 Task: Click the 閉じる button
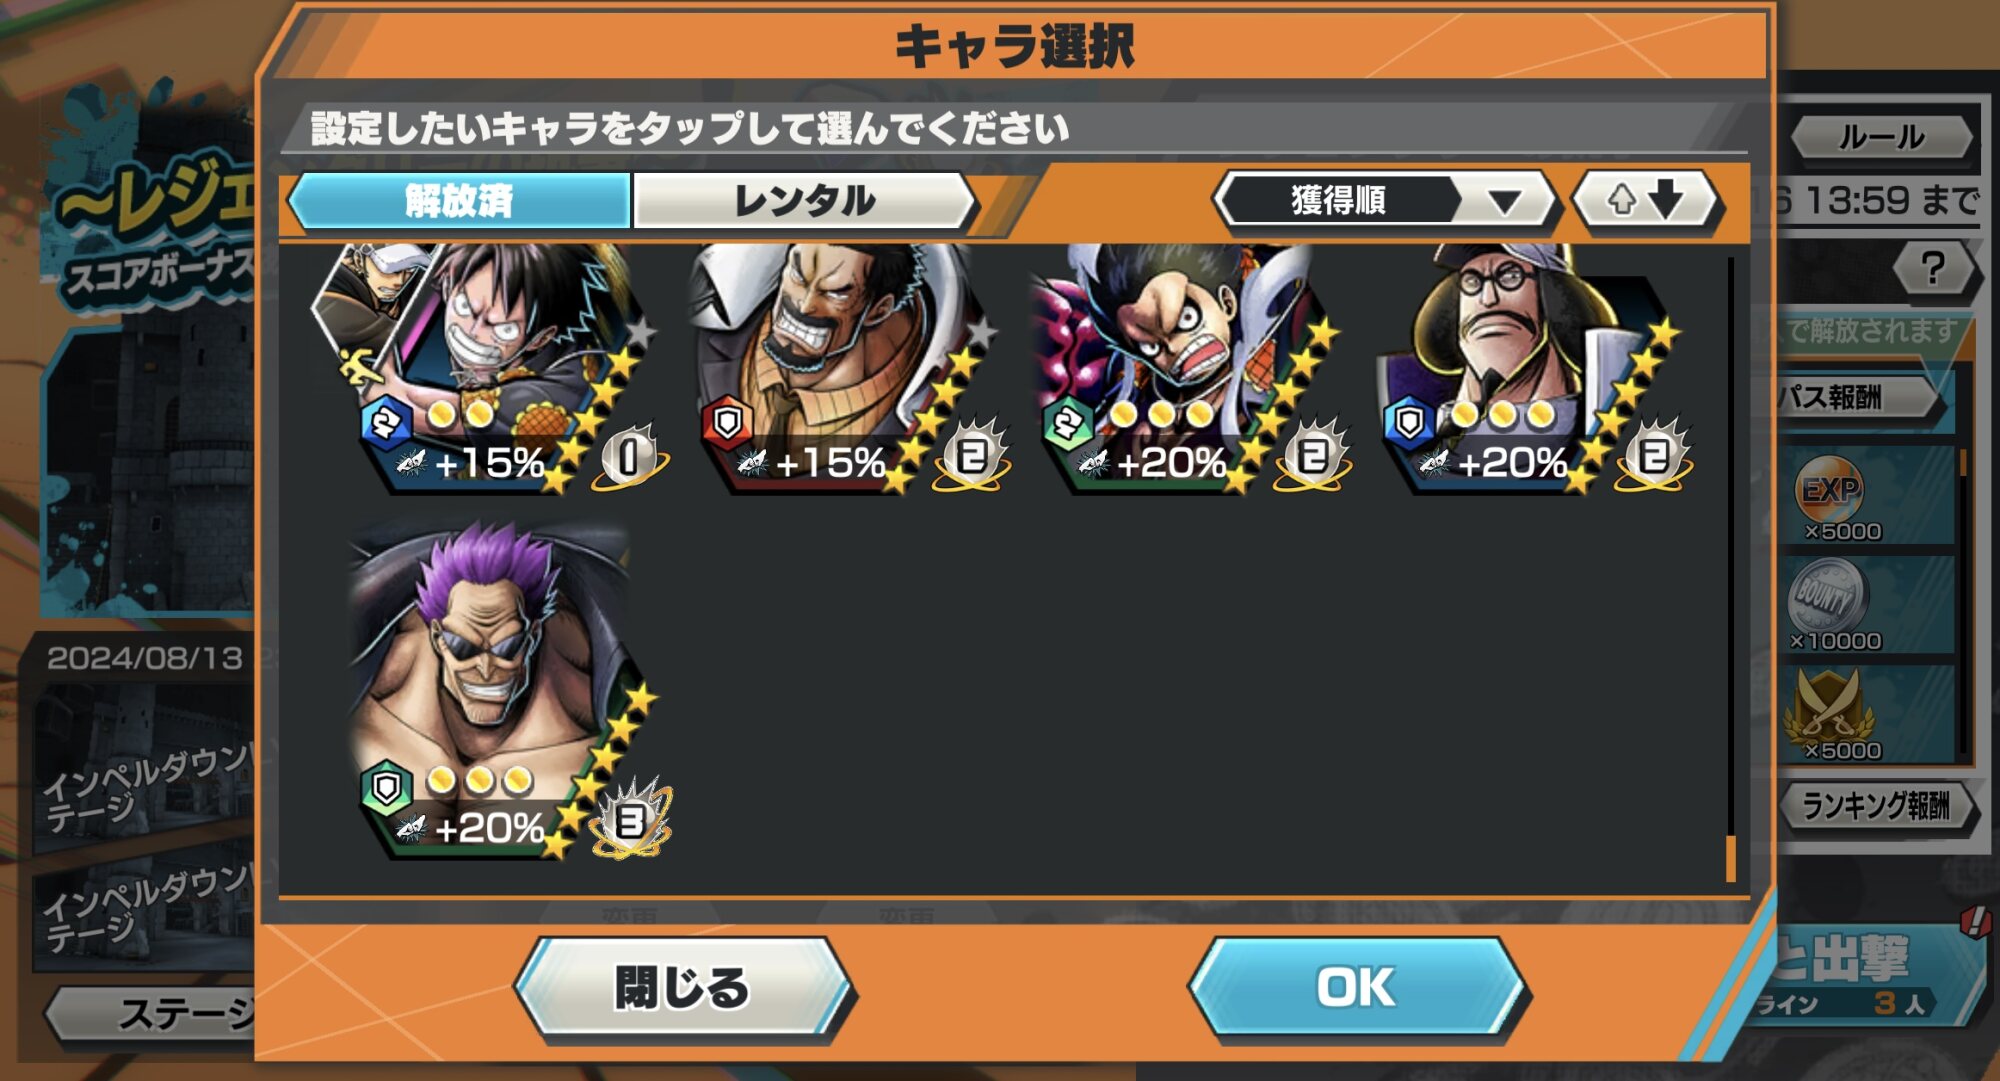683,988
